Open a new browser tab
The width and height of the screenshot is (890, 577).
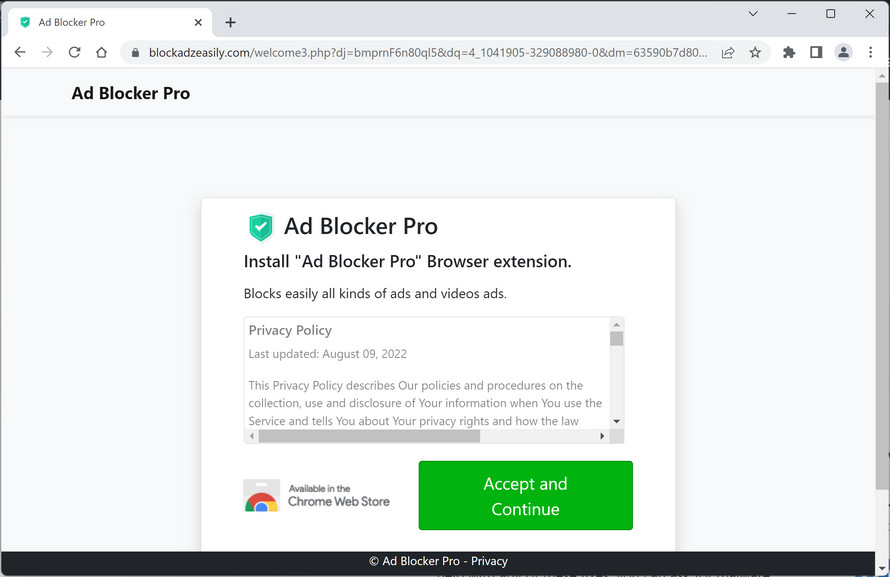click(232, 21)
